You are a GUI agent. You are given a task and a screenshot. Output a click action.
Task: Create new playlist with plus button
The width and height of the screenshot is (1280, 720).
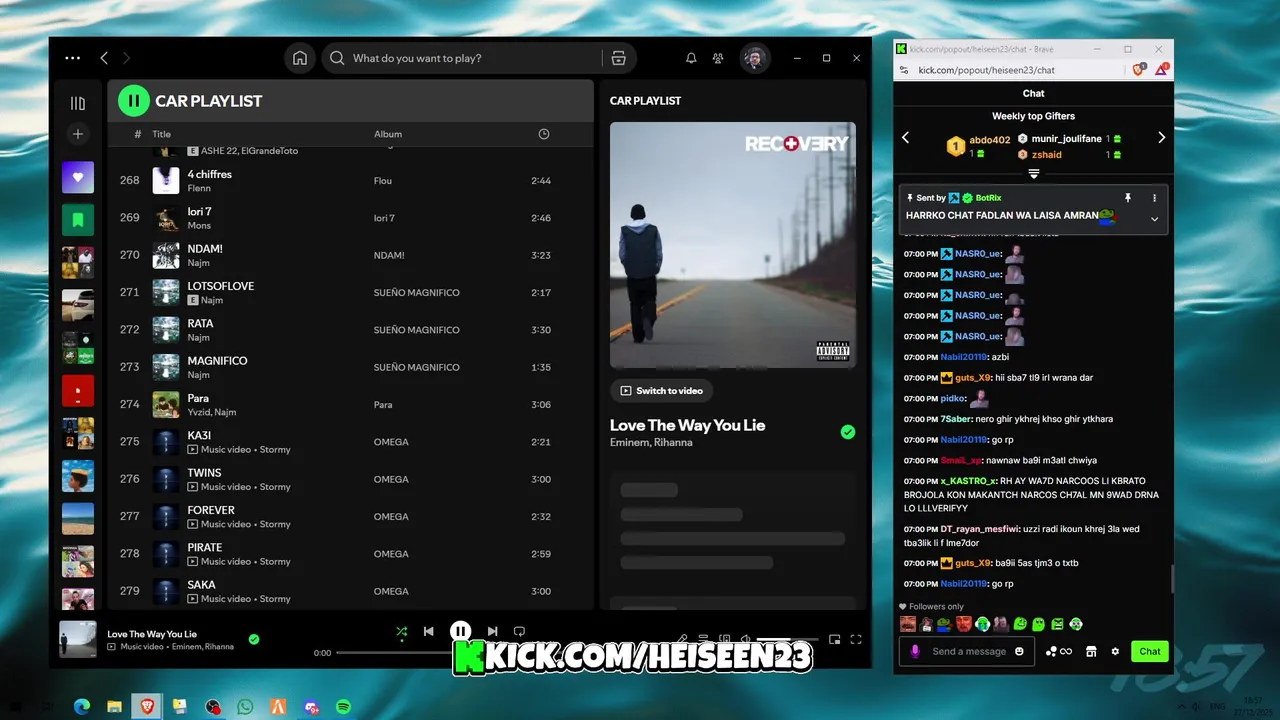coord(78,134)
